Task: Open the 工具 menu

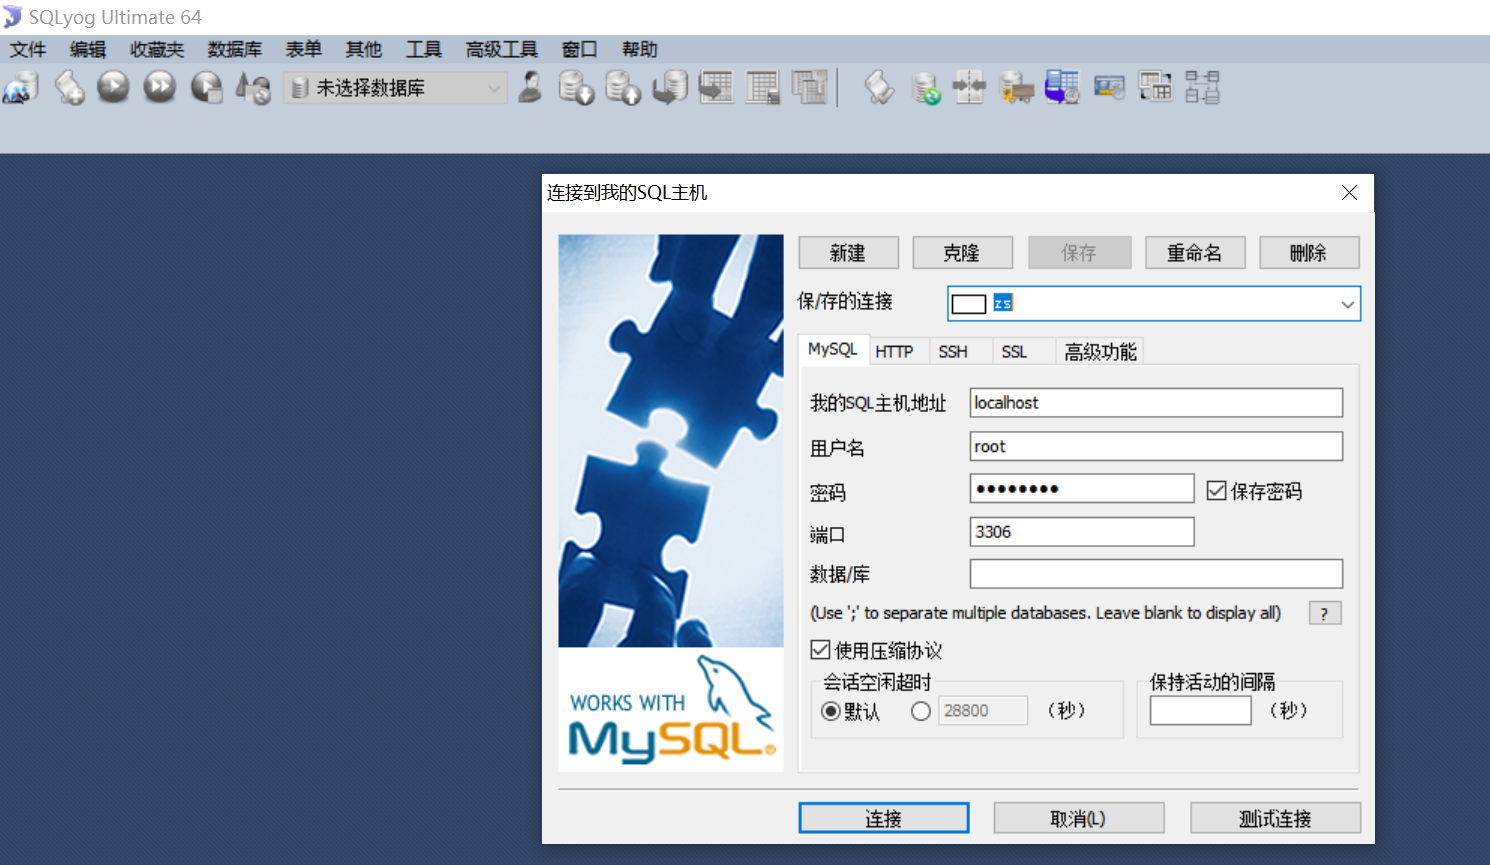Action: tap(424, 49)
